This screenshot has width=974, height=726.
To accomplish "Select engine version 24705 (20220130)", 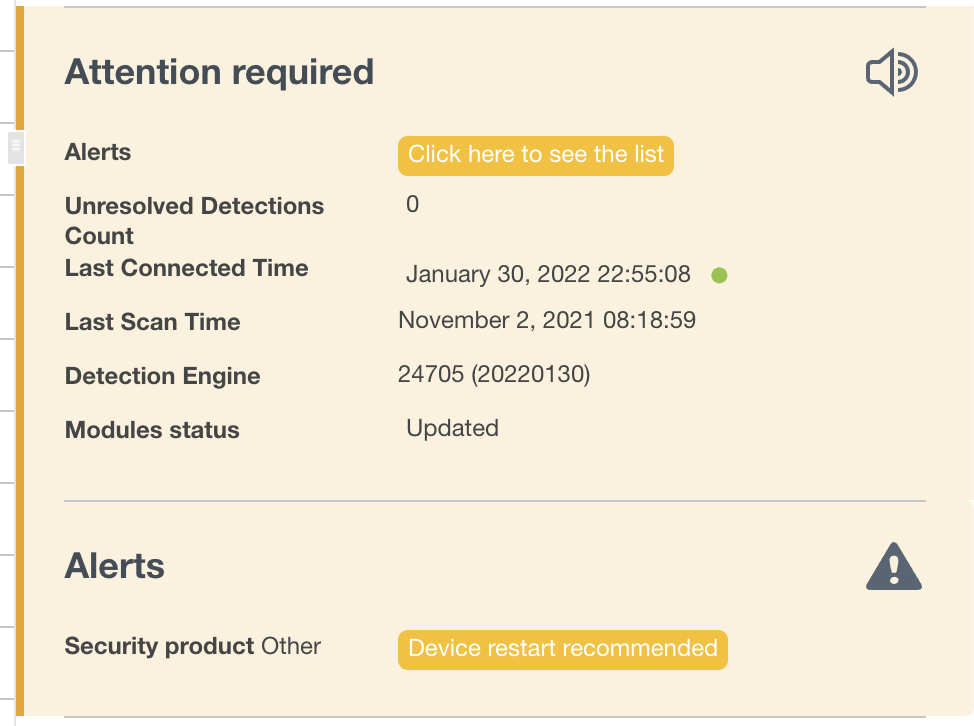I will [494, 375].
